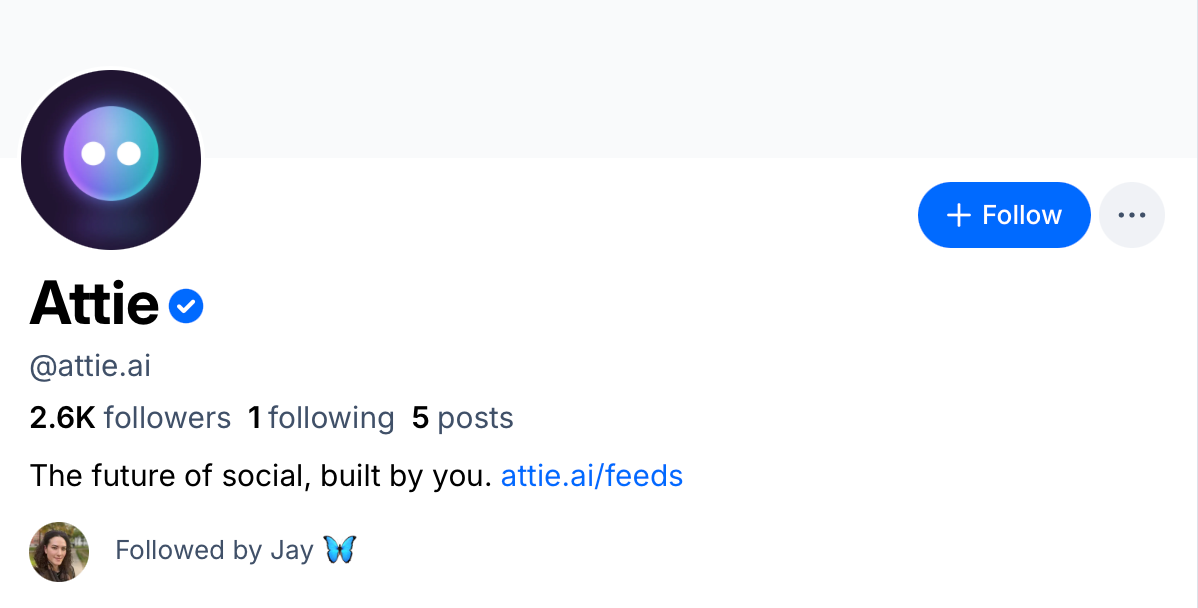Click the @attie.ai username handle
Image resolution: width=1198 pixels, height=608 pixels.
[x=90, y=366]
